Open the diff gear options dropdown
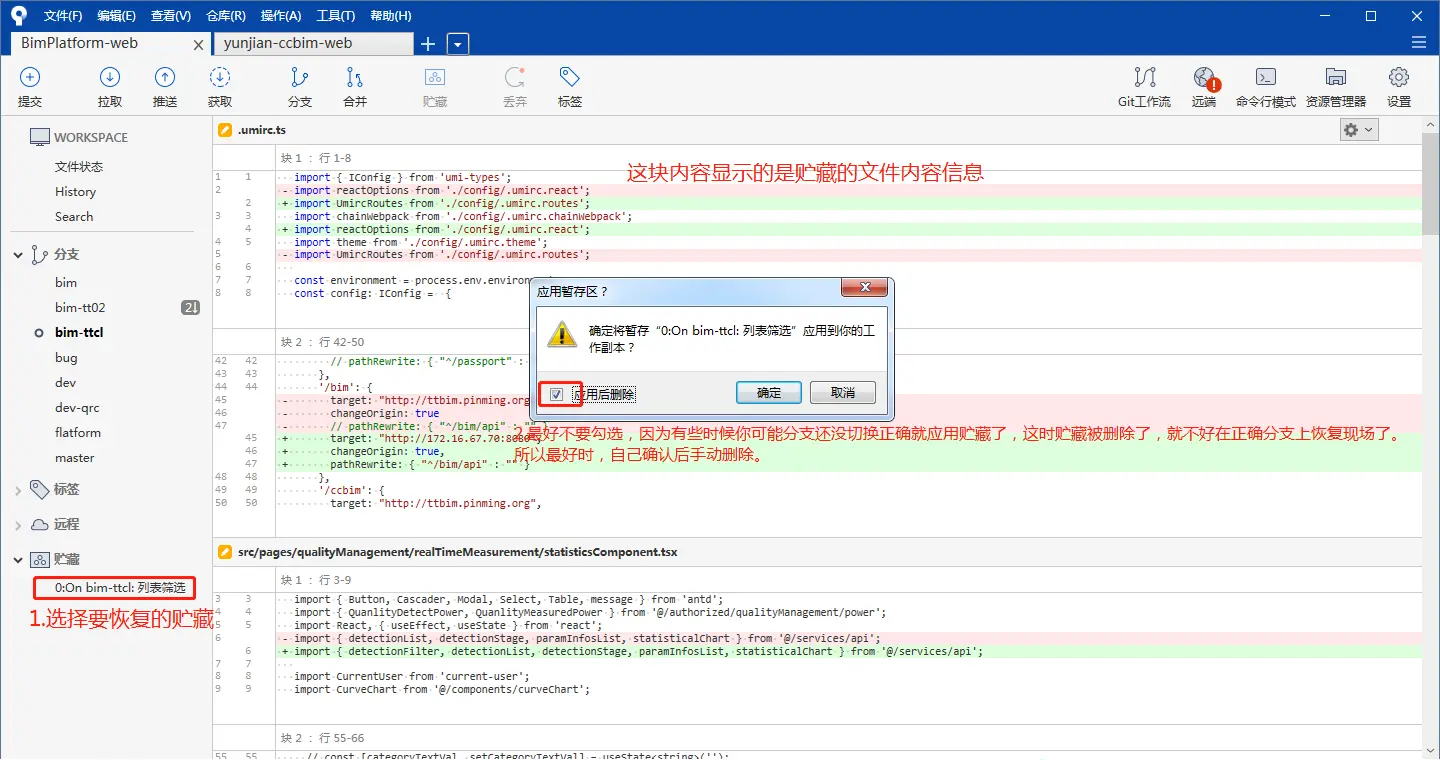Viewport: 1440px width, 760px height. 1359,130
